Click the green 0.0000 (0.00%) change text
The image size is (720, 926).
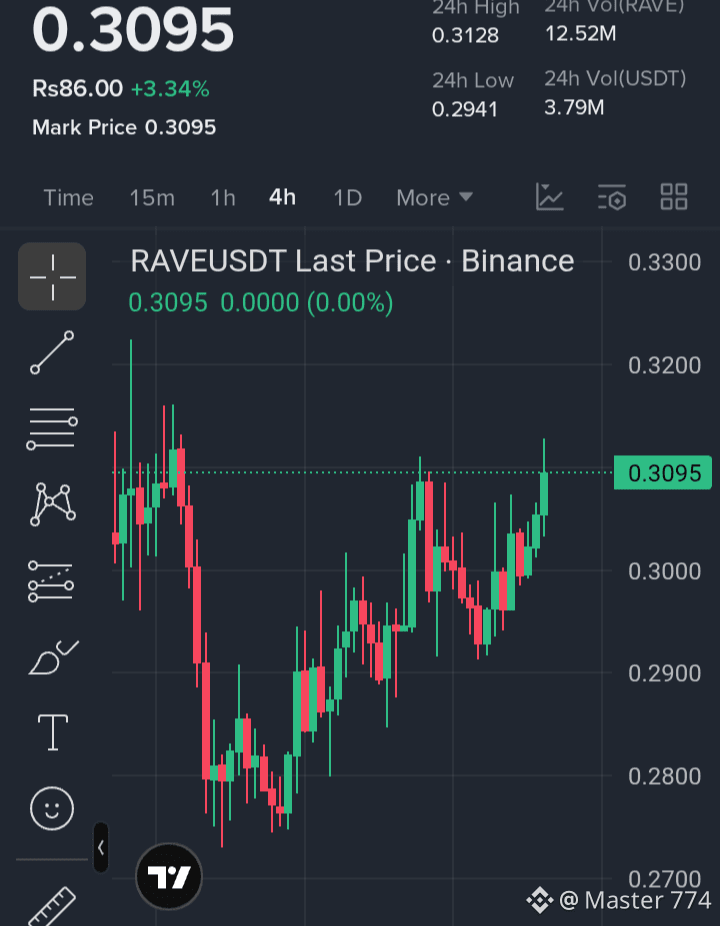tap(307, 303)
